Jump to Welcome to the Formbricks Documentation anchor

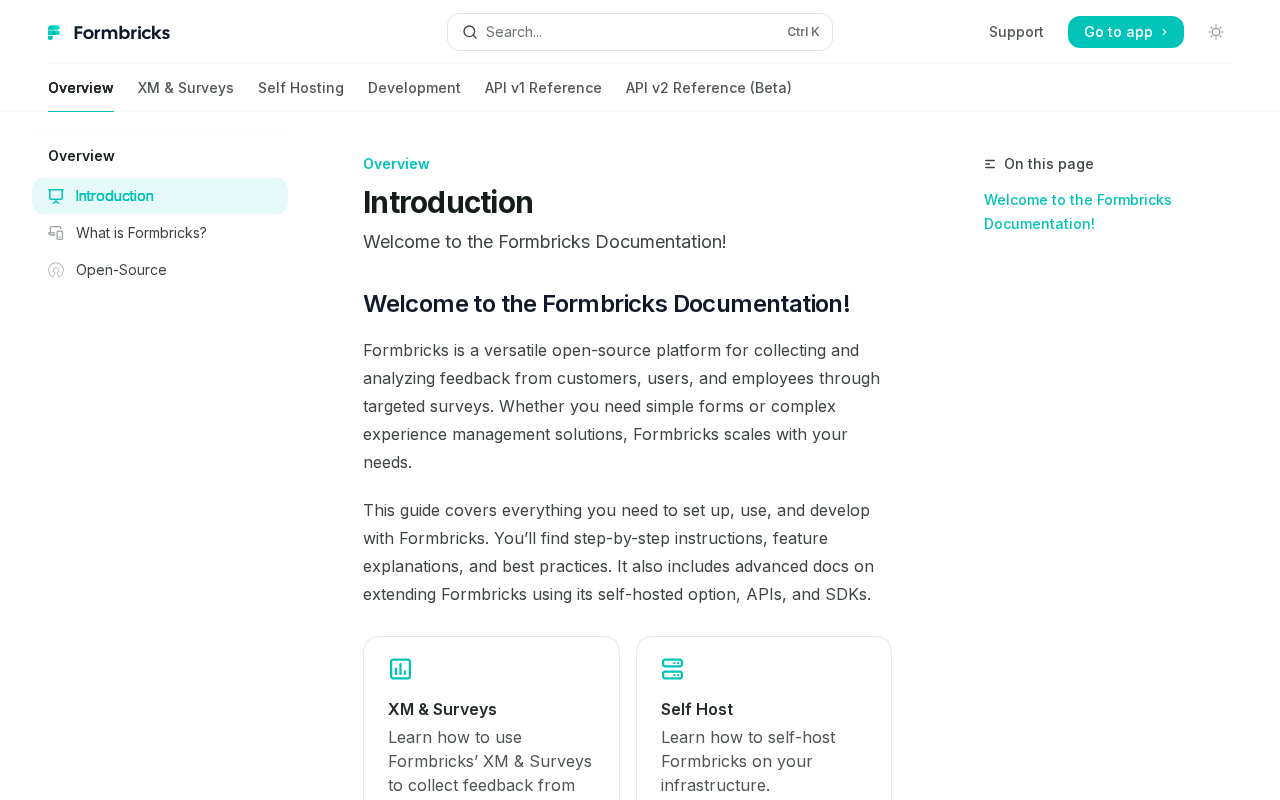click(1078, 212)
